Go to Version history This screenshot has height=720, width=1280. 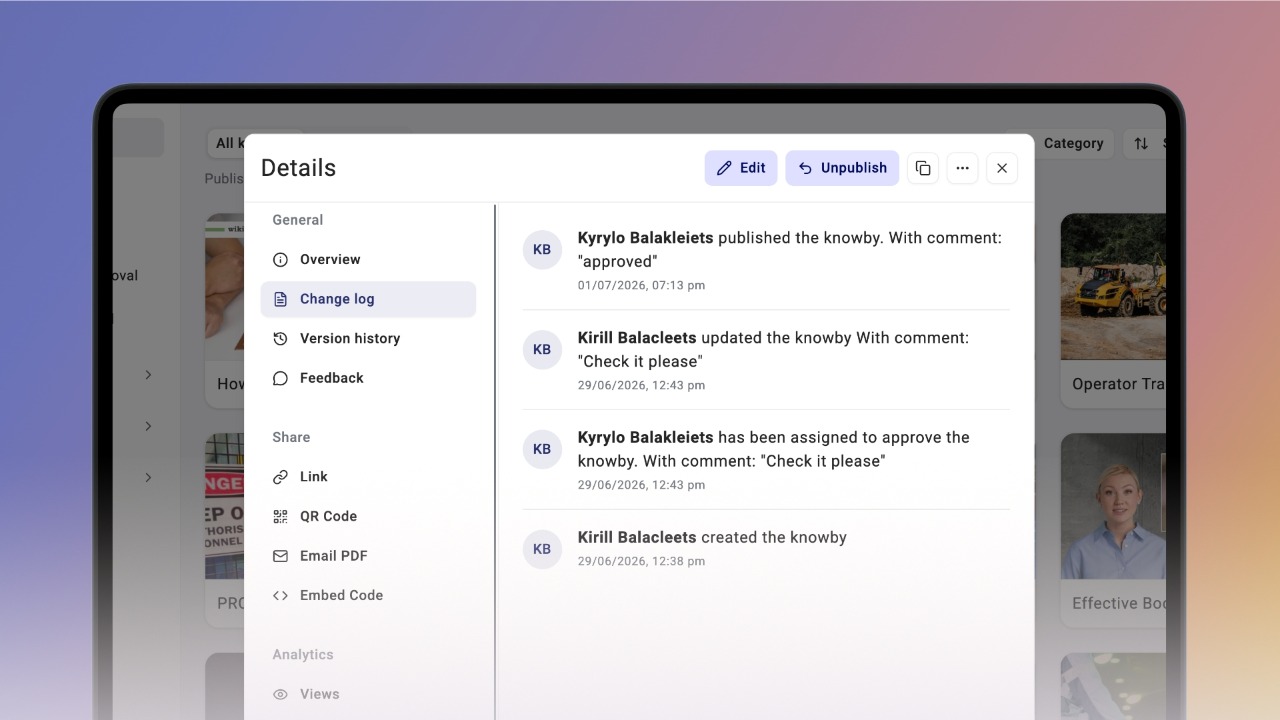368,339
